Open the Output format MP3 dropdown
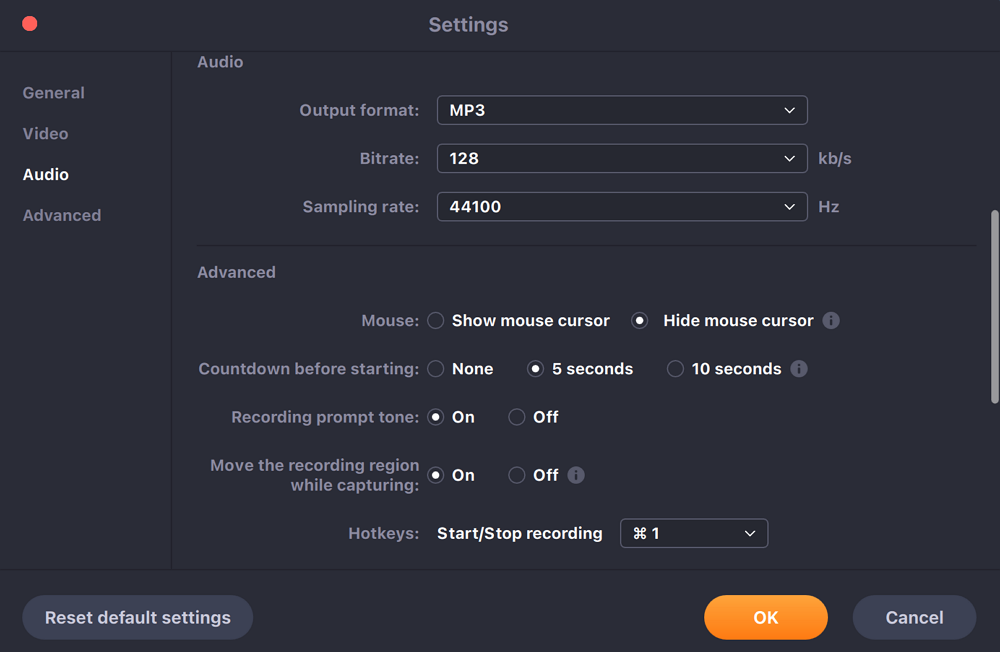The image size is (1000, 652). [622, 110]
